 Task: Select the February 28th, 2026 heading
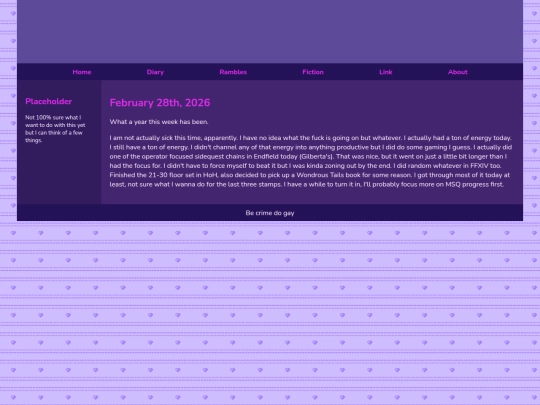pyautogui.click(x=160, y=103)
